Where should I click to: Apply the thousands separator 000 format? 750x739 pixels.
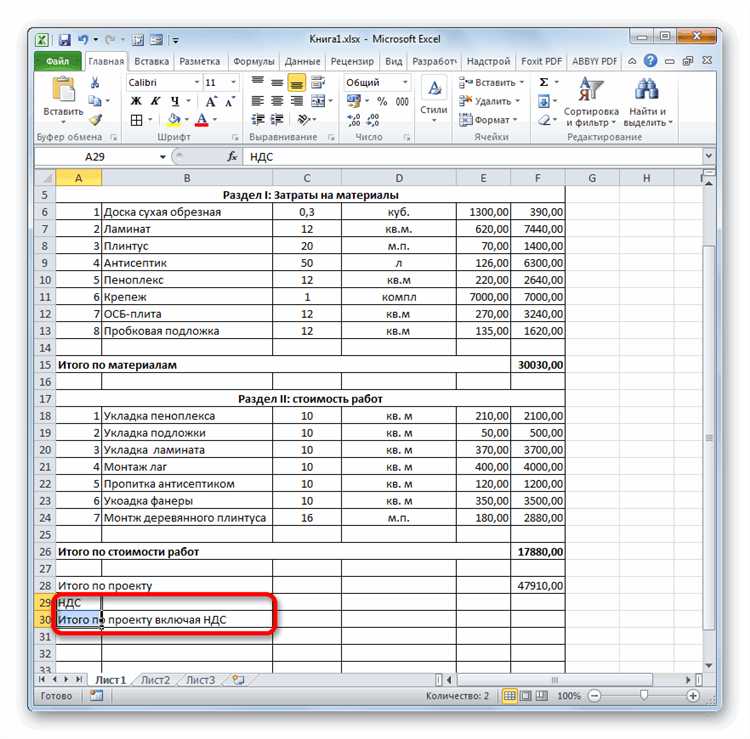tap(402, 101)
